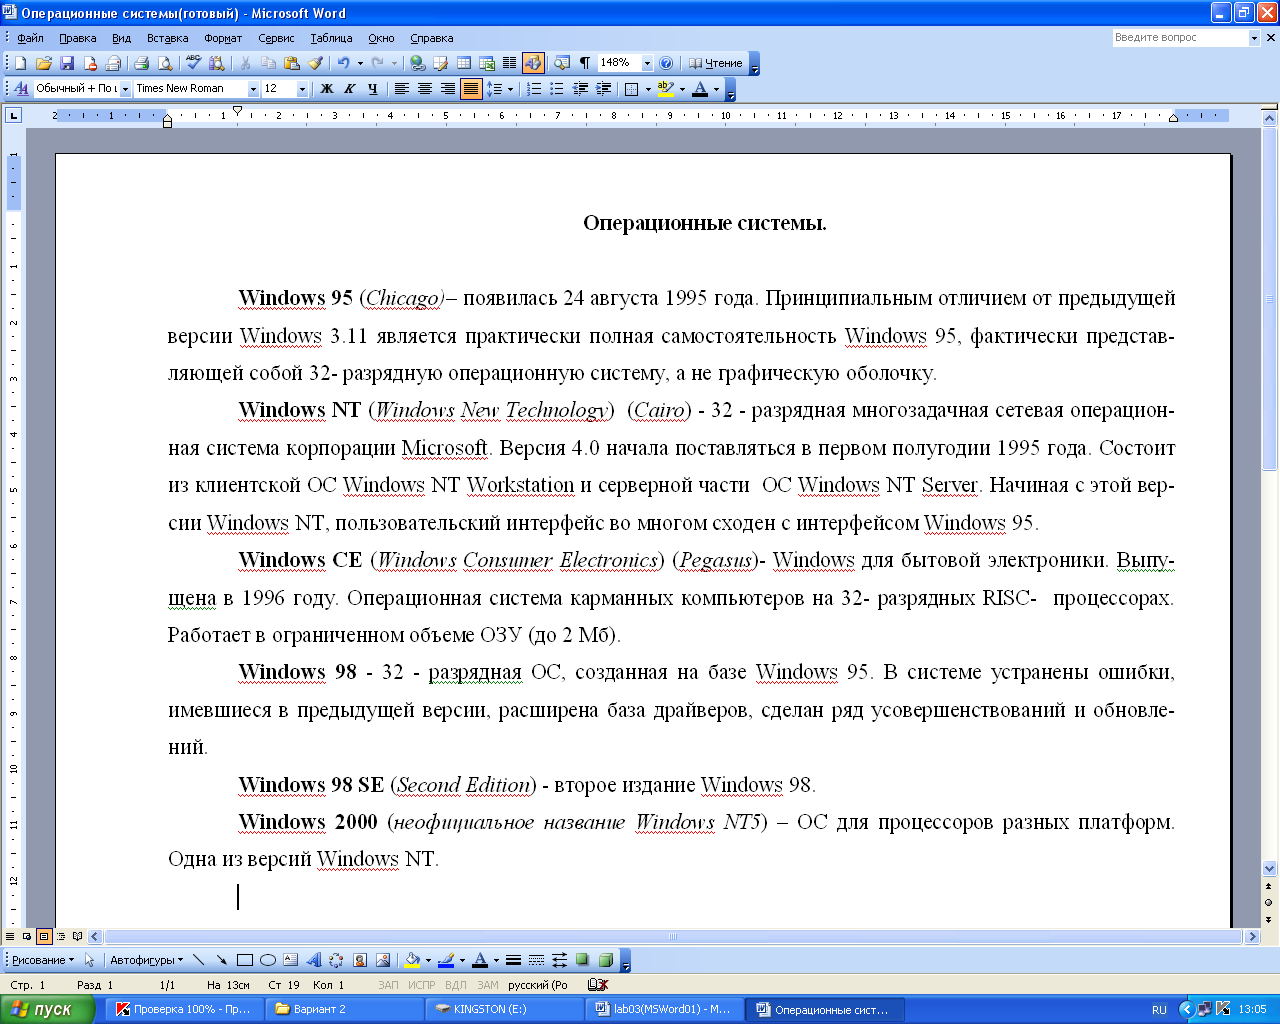Open the Автофигуры dropdown menu
The width and height of the screenshot is (1280, 1024).
coord(147,960)
